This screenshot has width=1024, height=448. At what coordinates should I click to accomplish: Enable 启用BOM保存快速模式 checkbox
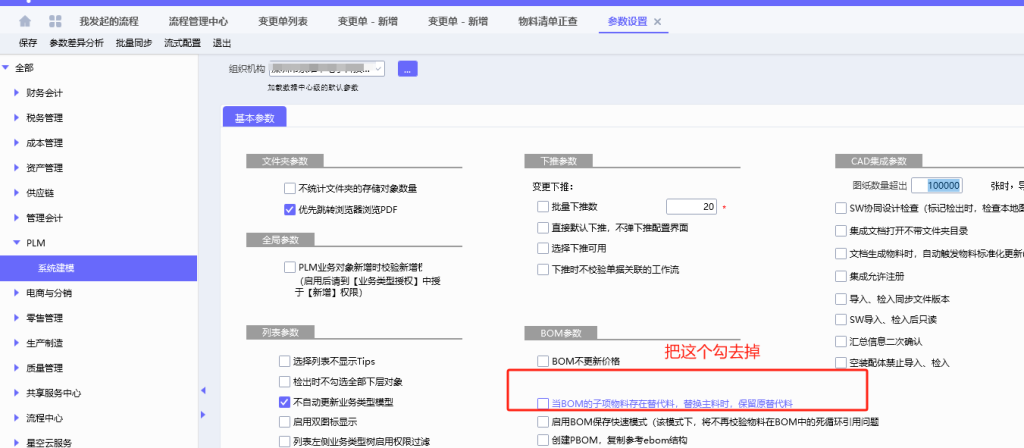543,422
